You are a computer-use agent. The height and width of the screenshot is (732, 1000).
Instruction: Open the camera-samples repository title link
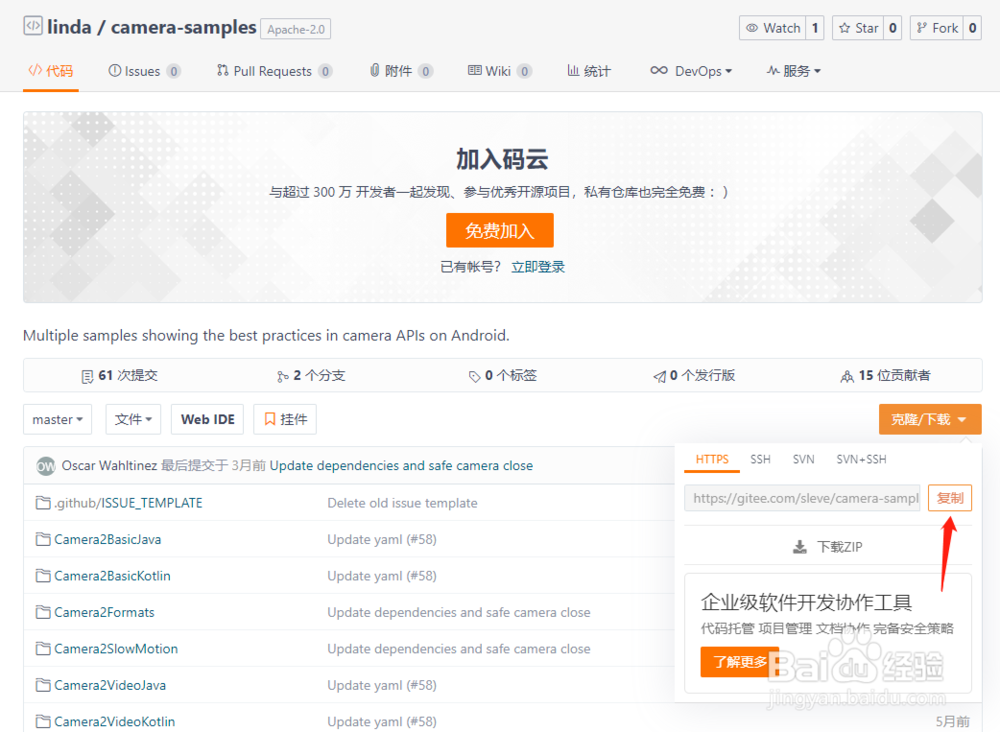[x=184, y=27]
